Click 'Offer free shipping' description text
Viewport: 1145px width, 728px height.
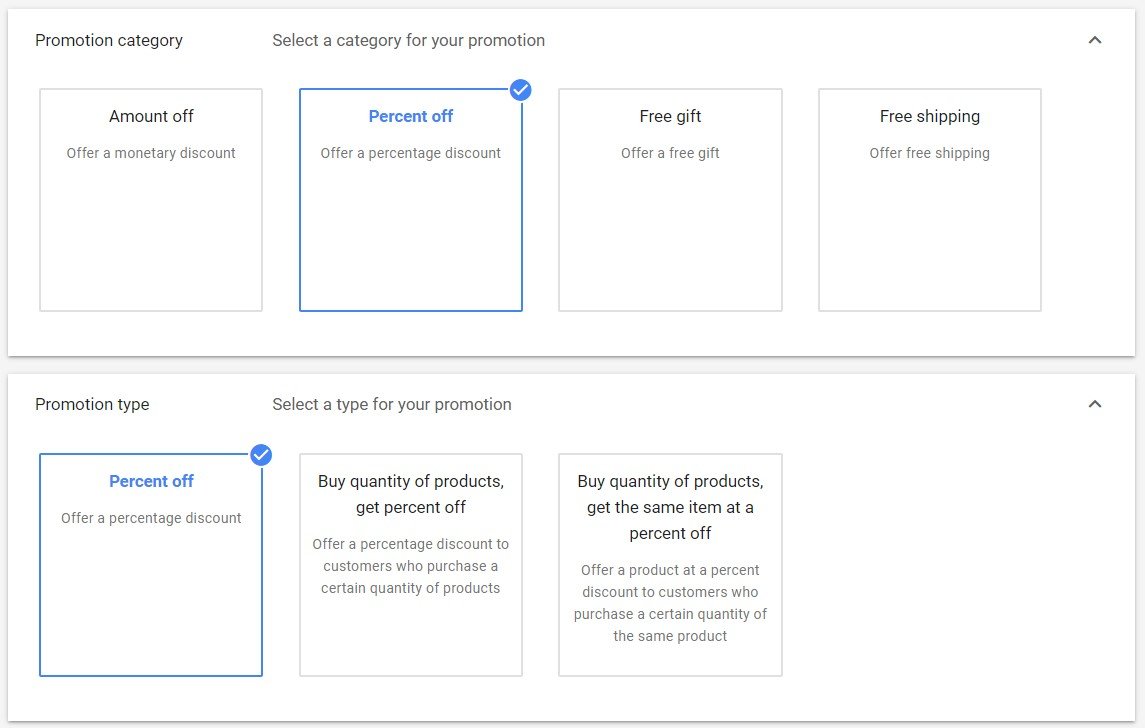[930, 153]
